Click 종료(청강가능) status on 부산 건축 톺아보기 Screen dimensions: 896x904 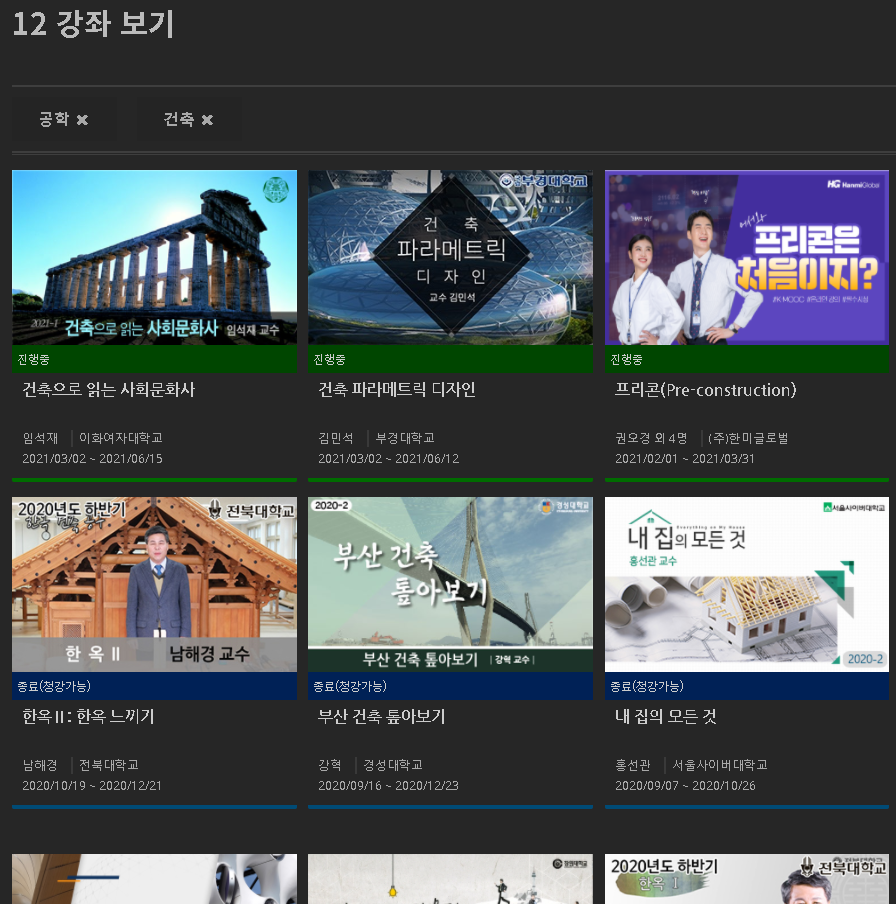pyautogui.click(x=349, y=686)
